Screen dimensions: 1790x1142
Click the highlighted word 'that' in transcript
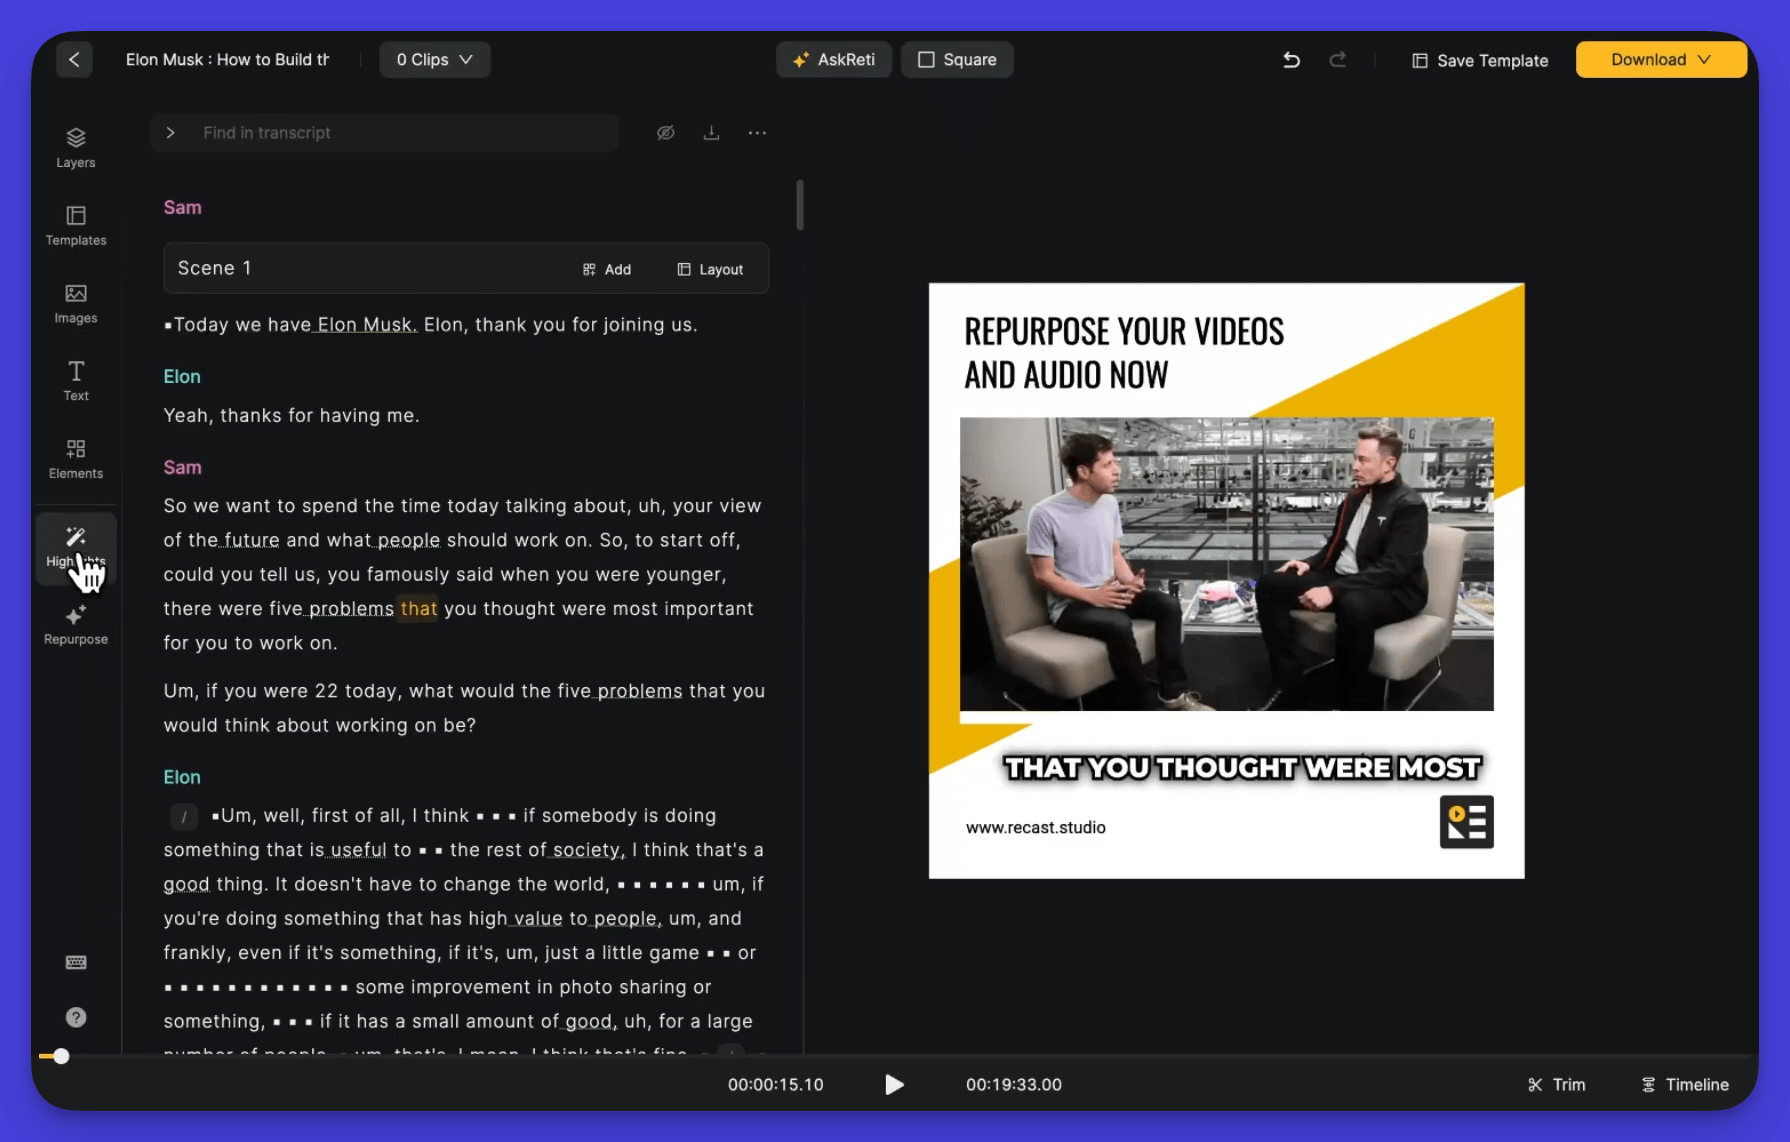tap(419, 608)
